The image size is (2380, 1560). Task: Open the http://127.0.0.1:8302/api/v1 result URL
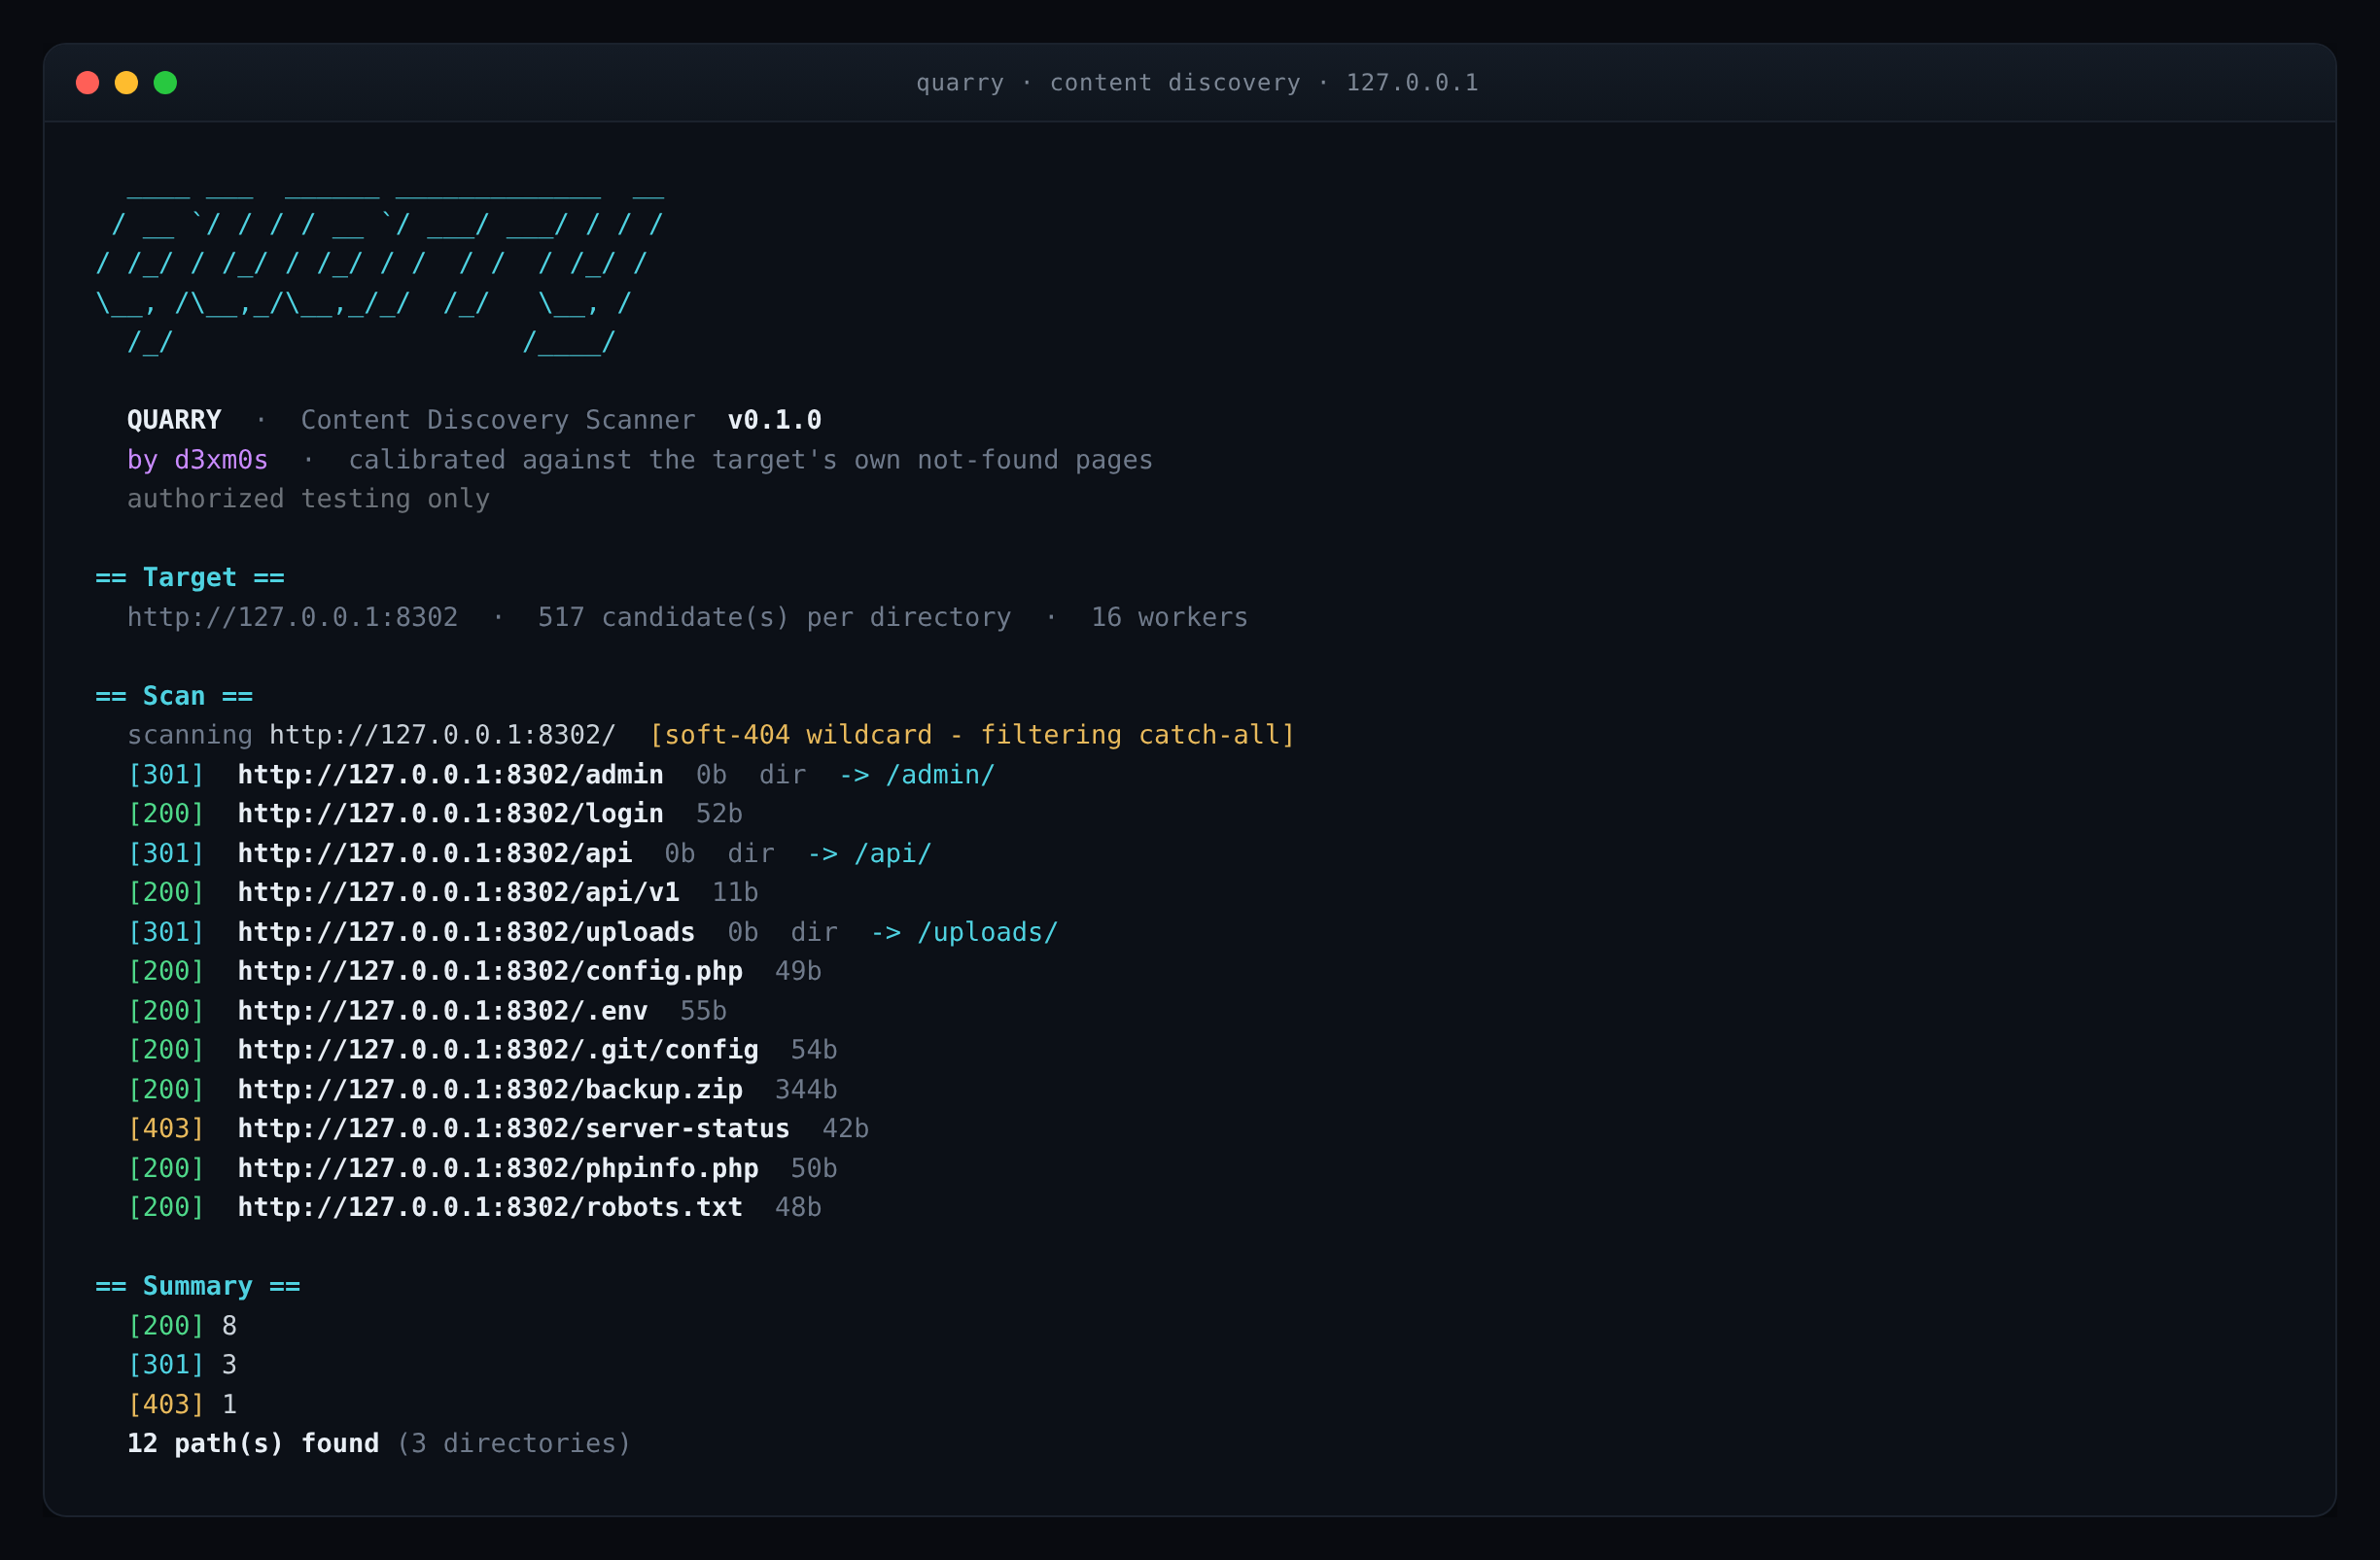click(458, 892)
